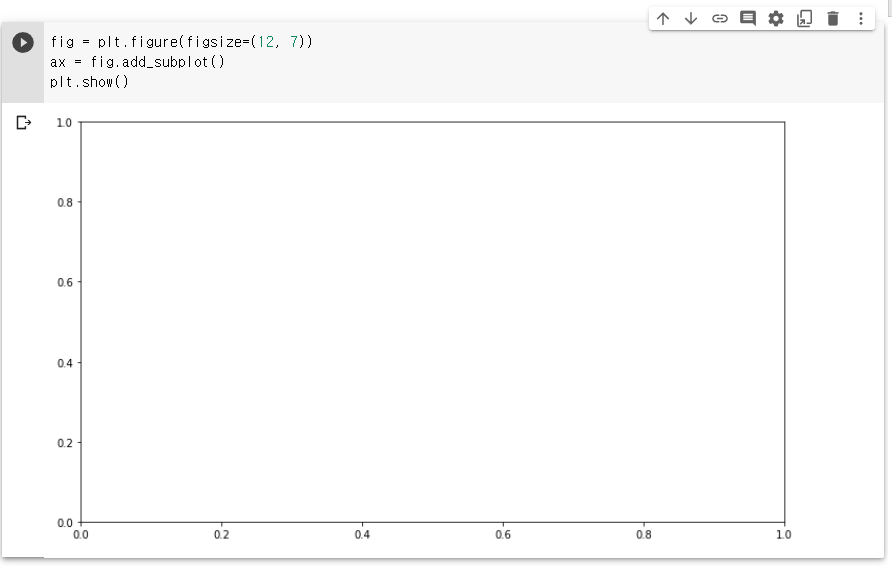Open more cell actions menu
892x566 pixels.
click(861, 19)
